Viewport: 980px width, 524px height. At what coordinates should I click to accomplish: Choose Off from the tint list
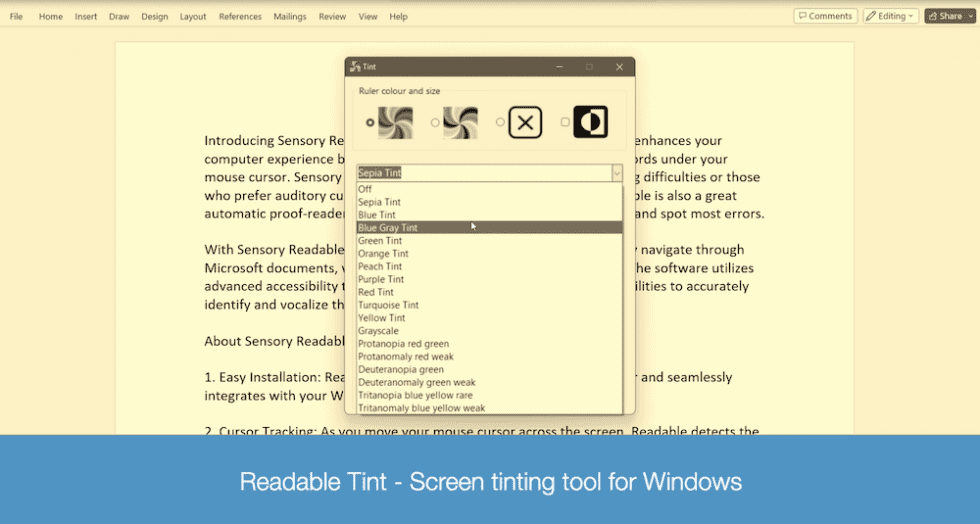[489, 189]
